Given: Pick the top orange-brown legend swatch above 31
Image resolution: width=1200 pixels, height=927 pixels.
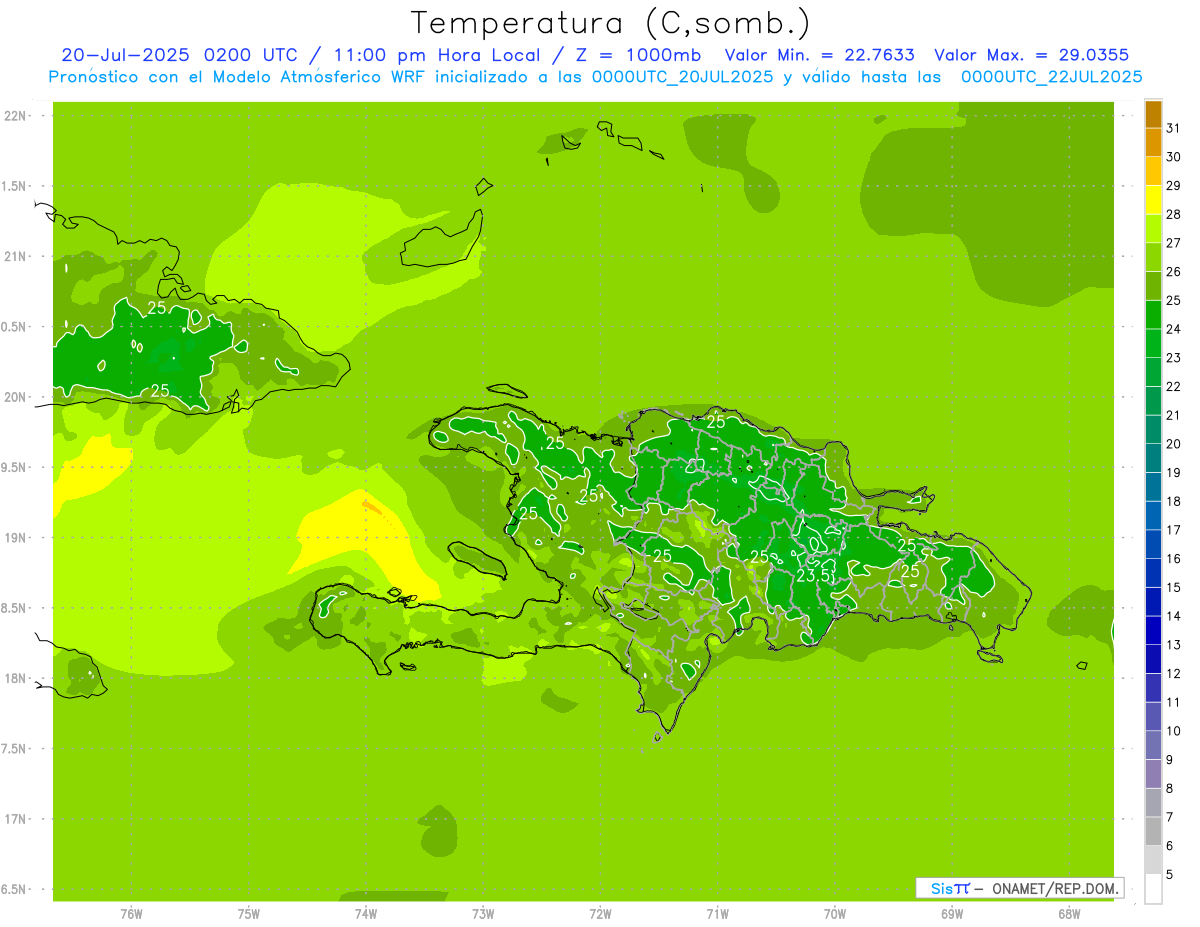Looking at the screenshot, I should [1153, 114].
